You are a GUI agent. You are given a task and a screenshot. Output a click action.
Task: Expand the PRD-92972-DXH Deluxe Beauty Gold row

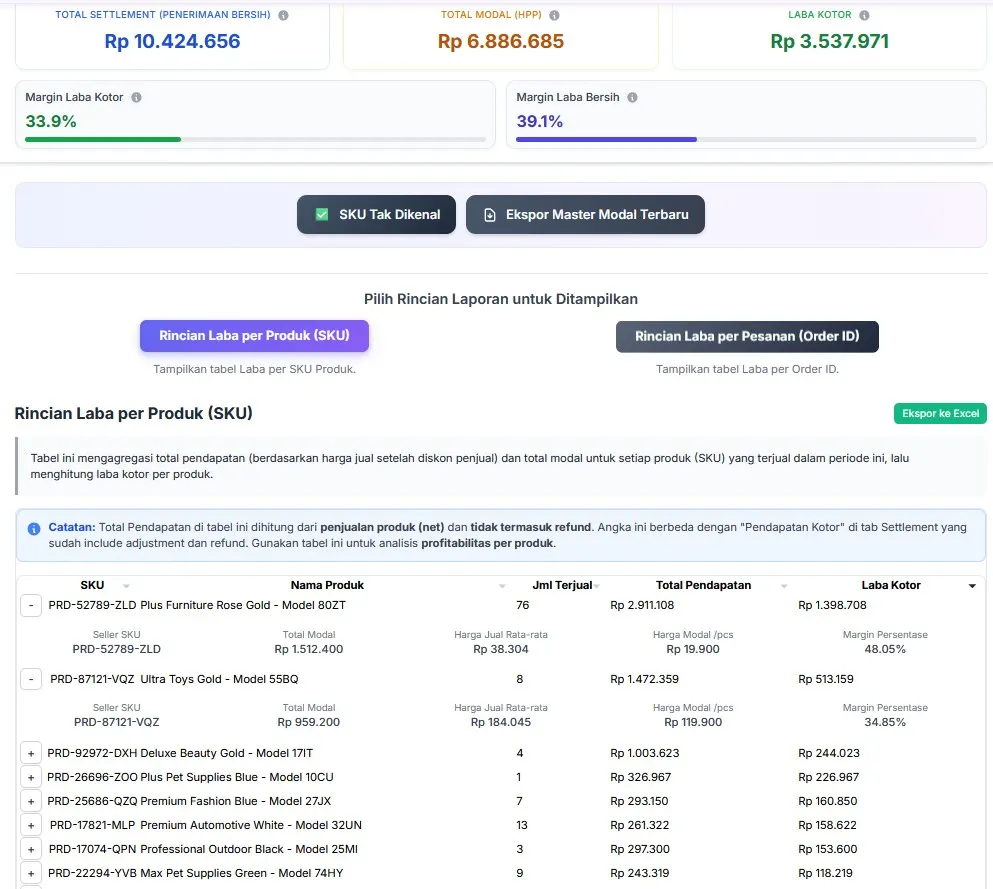pyautogui.click(x=31, y=754)
